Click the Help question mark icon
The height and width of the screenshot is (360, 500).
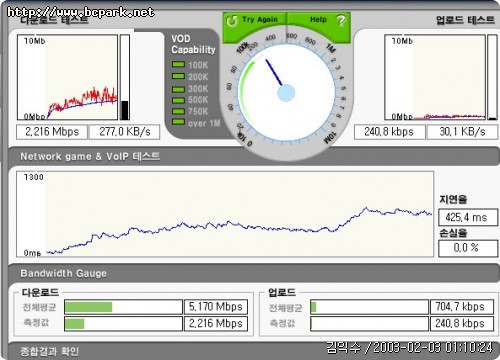coord(341,21)
